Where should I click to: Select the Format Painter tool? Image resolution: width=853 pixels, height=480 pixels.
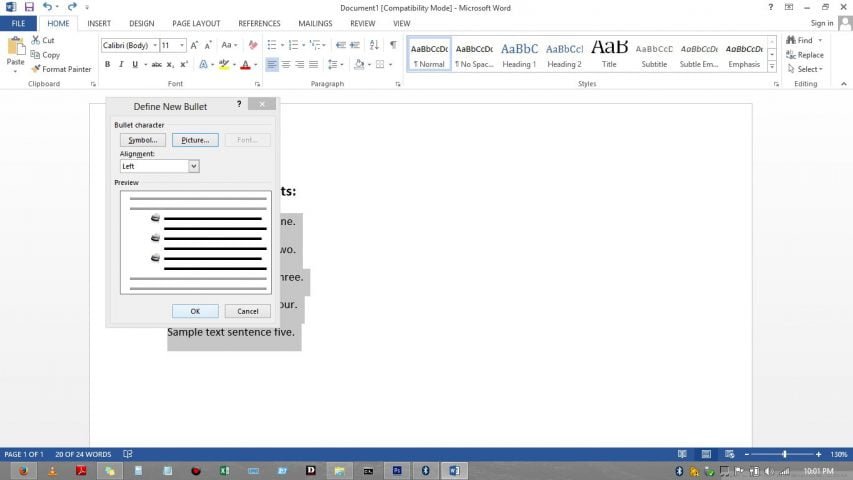click(x=61, y=69)
